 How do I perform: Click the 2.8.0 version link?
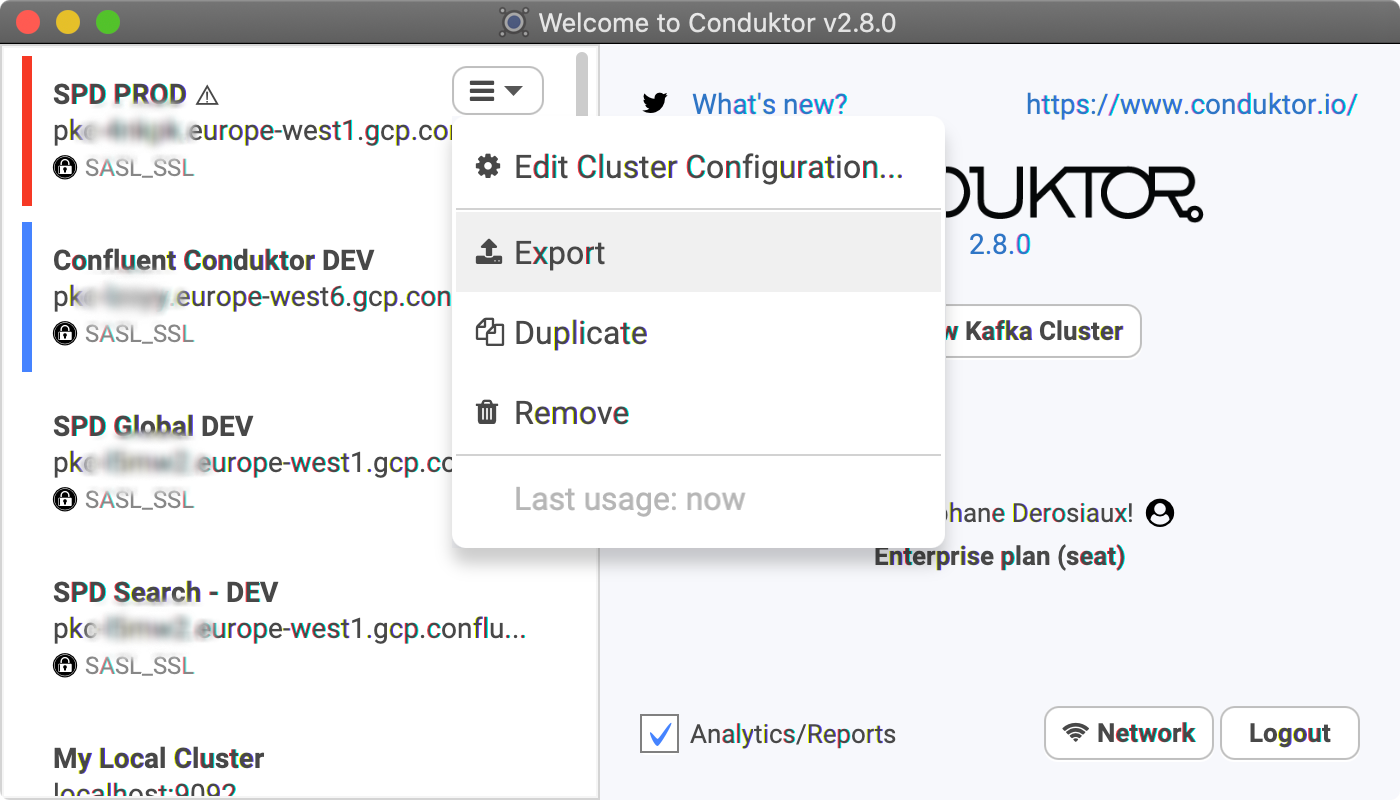click(1000, 245)
